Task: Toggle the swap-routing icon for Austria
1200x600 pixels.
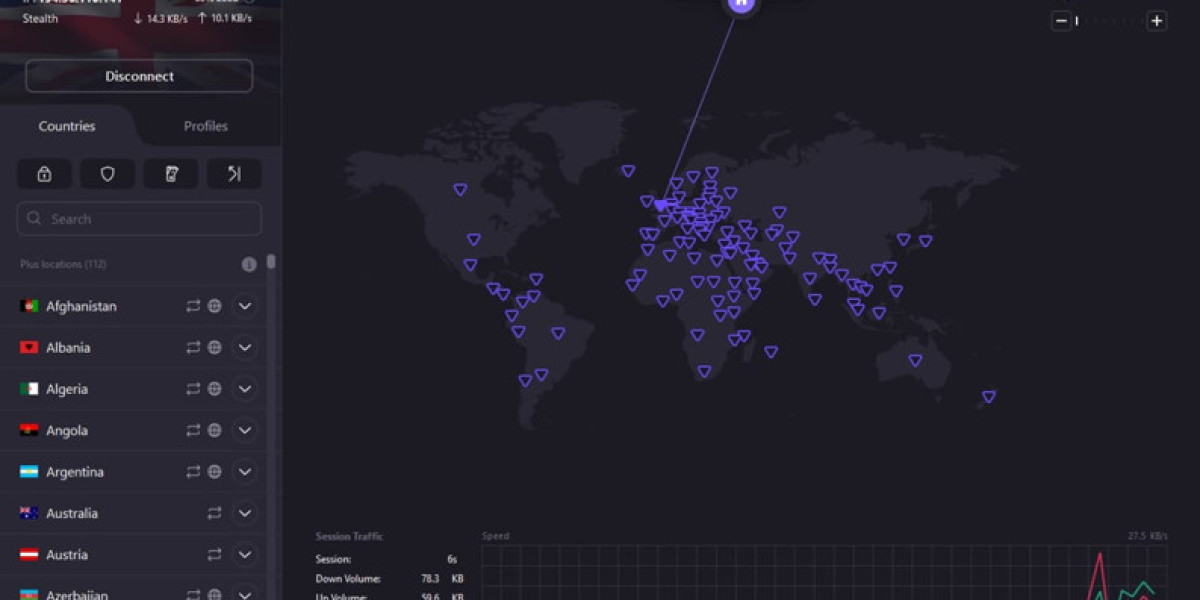Action: tap(214, 554)
